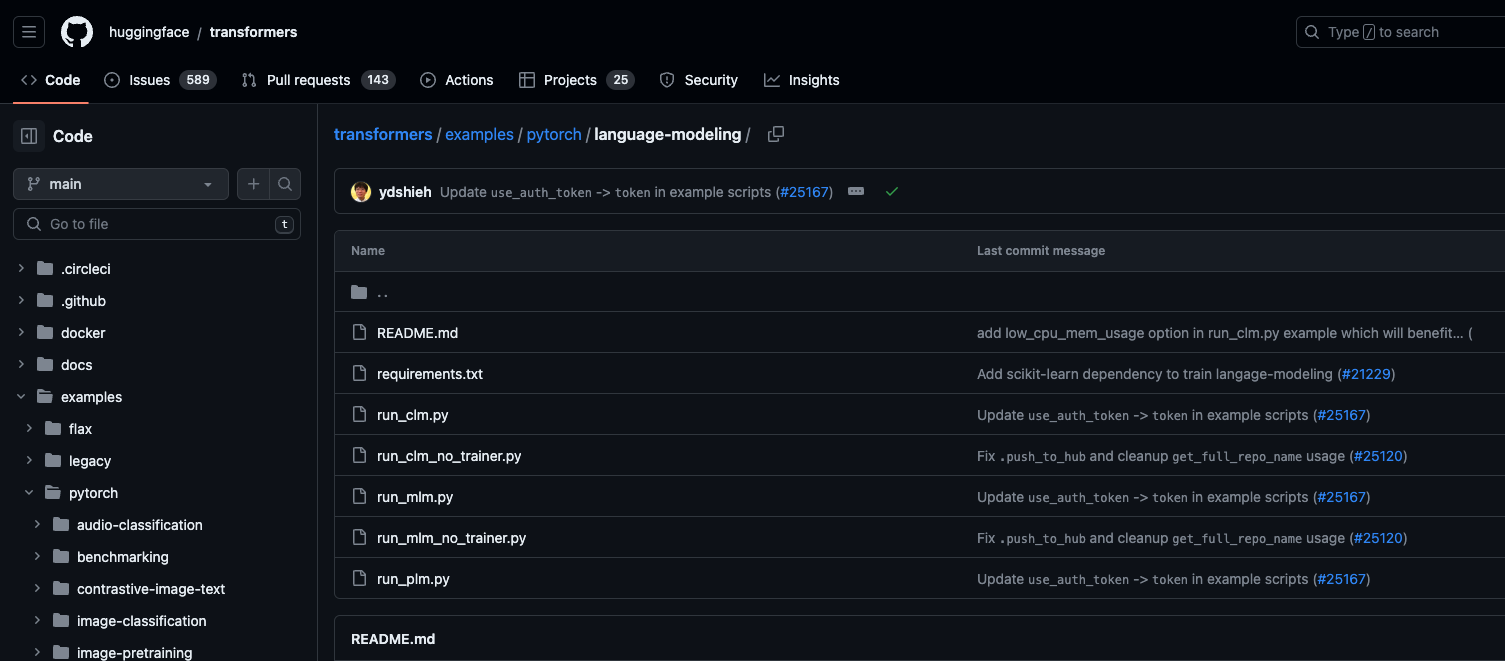Click the file icon beside run_clm_no_trainer.py
The image size is (1505, 661).
click(x=360, y=456)
